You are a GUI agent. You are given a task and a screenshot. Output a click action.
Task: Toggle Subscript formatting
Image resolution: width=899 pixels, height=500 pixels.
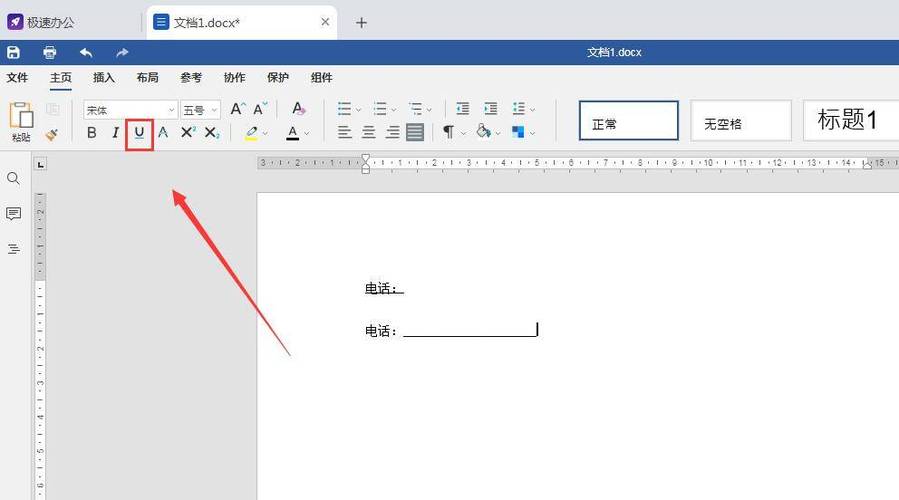point(212,133)
